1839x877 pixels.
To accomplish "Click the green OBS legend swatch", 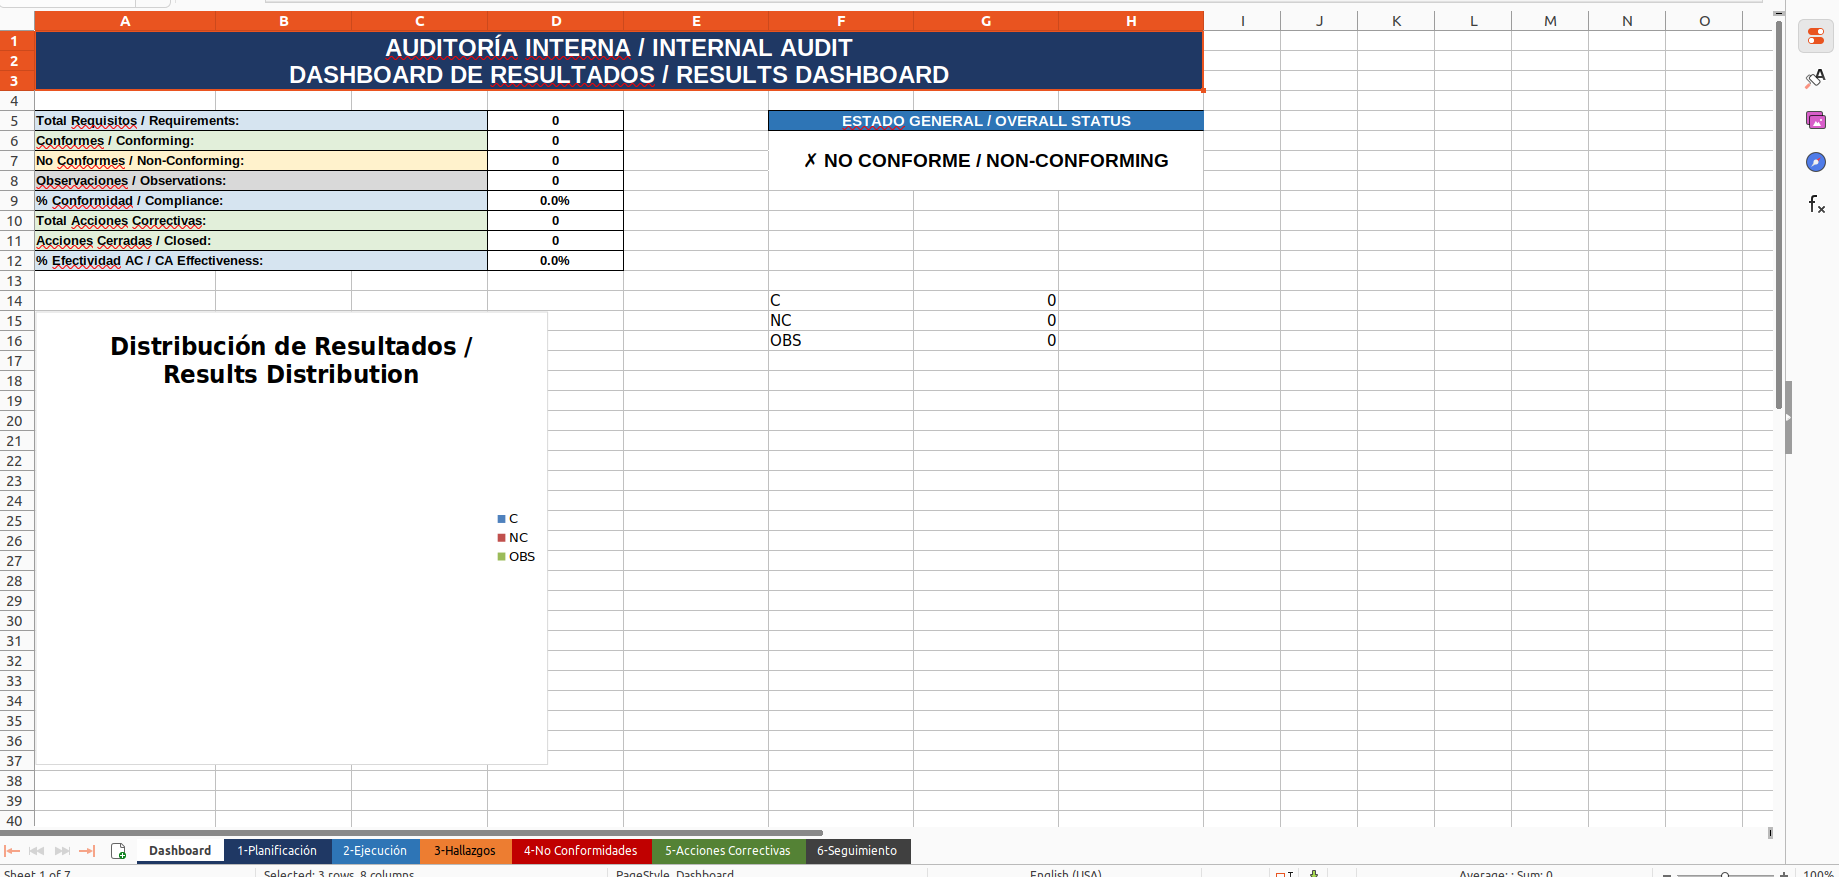I will [x=501, y=557].
